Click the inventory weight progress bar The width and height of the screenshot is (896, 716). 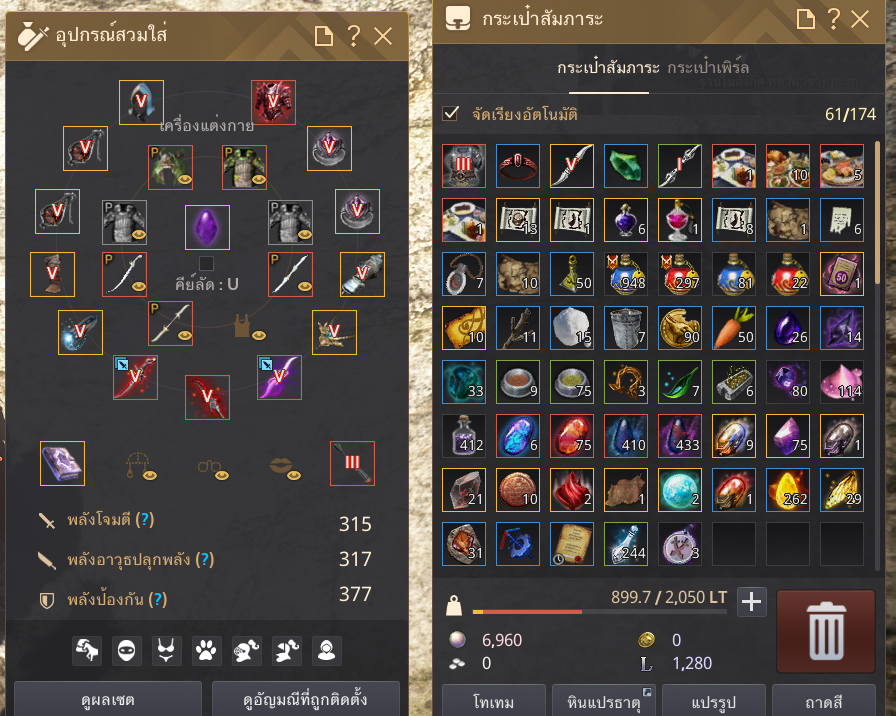(x=600, y=612)
